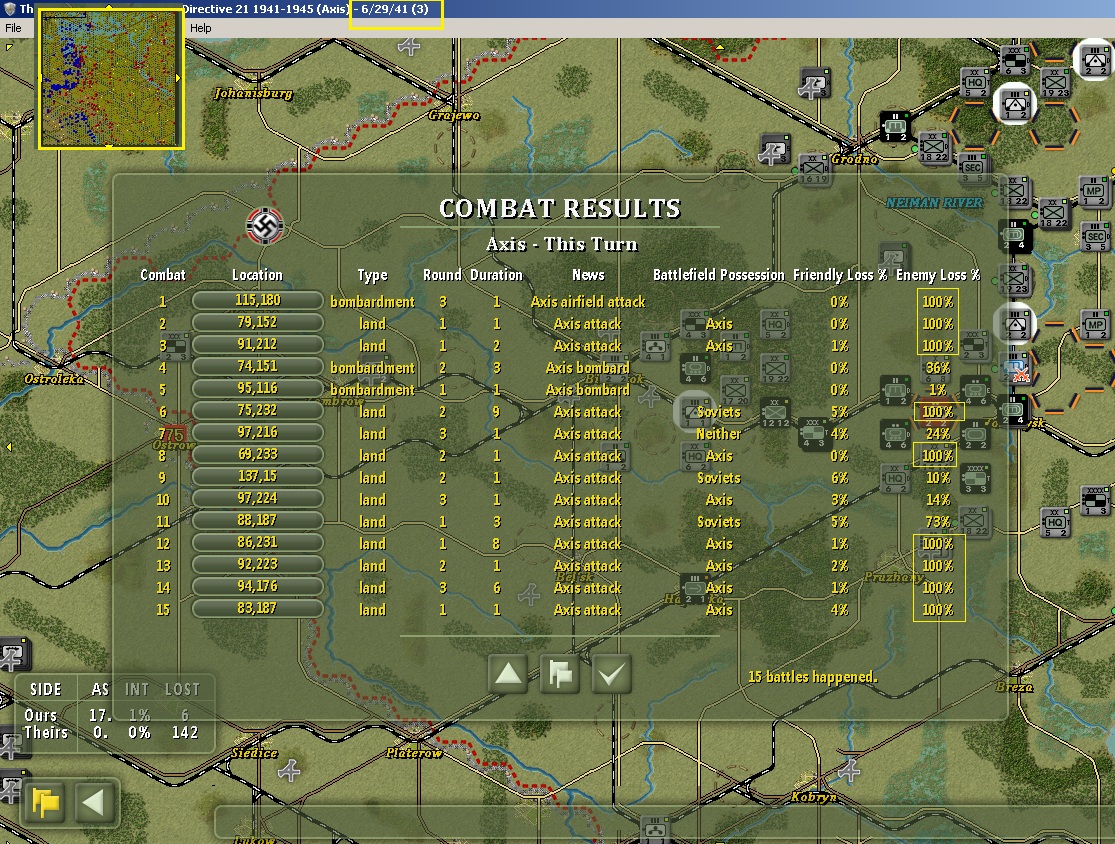Select infantry unit 18 22 next to Grodno
The image size is (1115, 844).
point(934,148)
